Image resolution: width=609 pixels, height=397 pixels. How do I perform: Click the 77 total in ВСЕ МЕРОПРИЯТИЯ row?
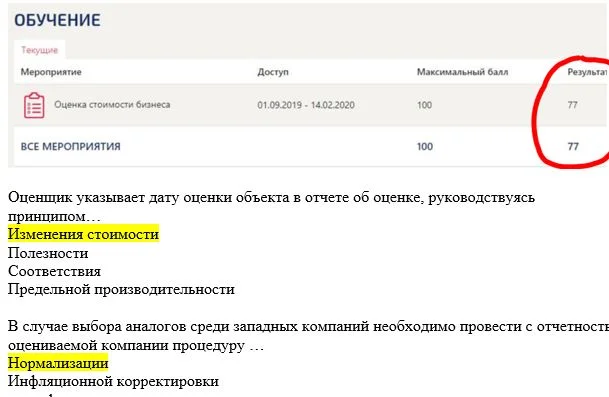point(573,146)
